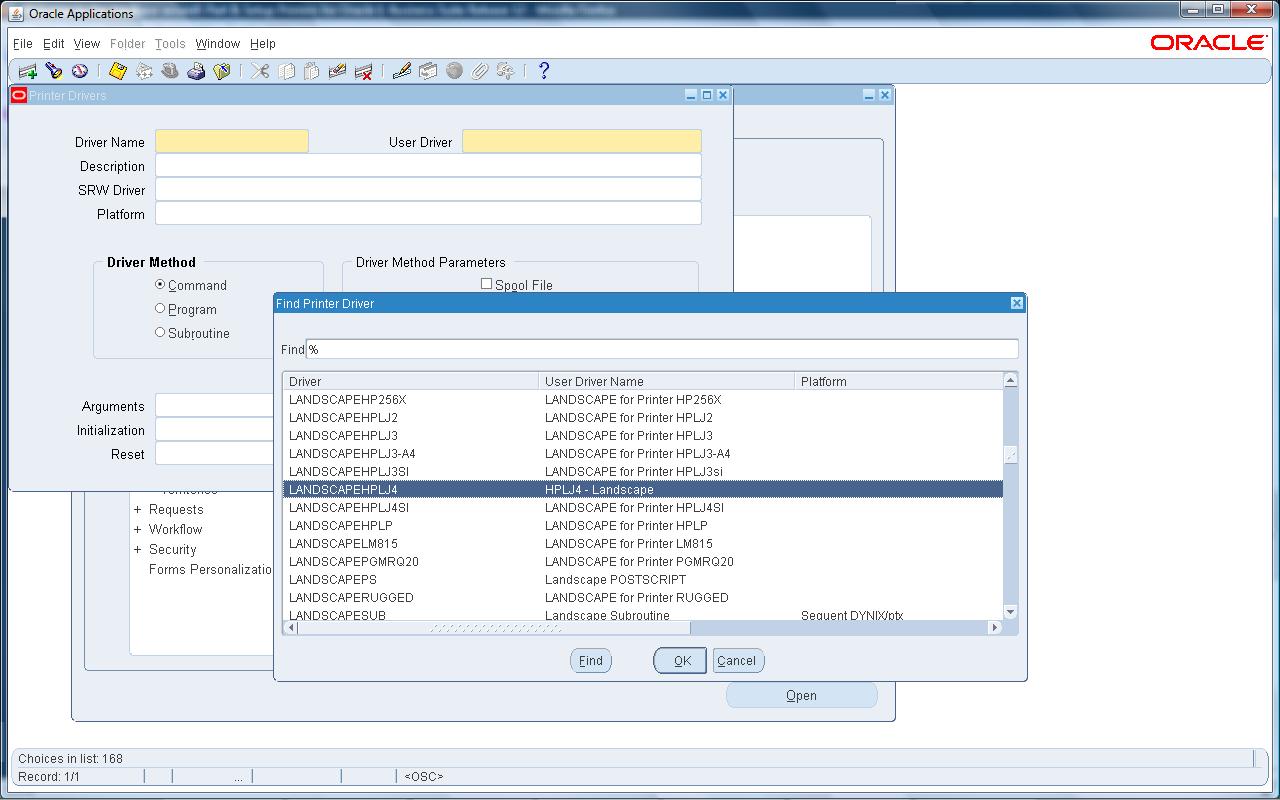Click the Find search text field
The width and height of the screenshot is (1280, 800).
[x=662, y=349]
